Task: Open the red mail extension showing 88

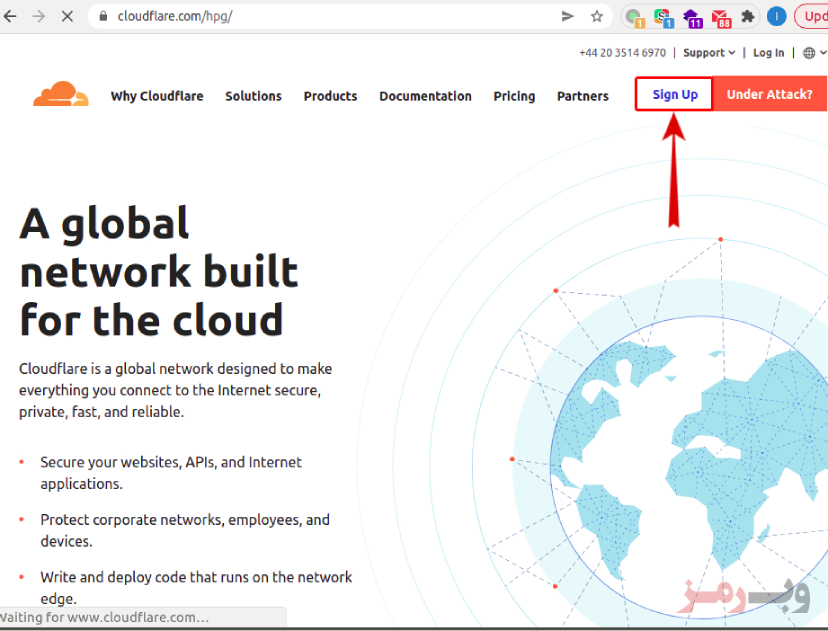Action: tap(721, 17)
